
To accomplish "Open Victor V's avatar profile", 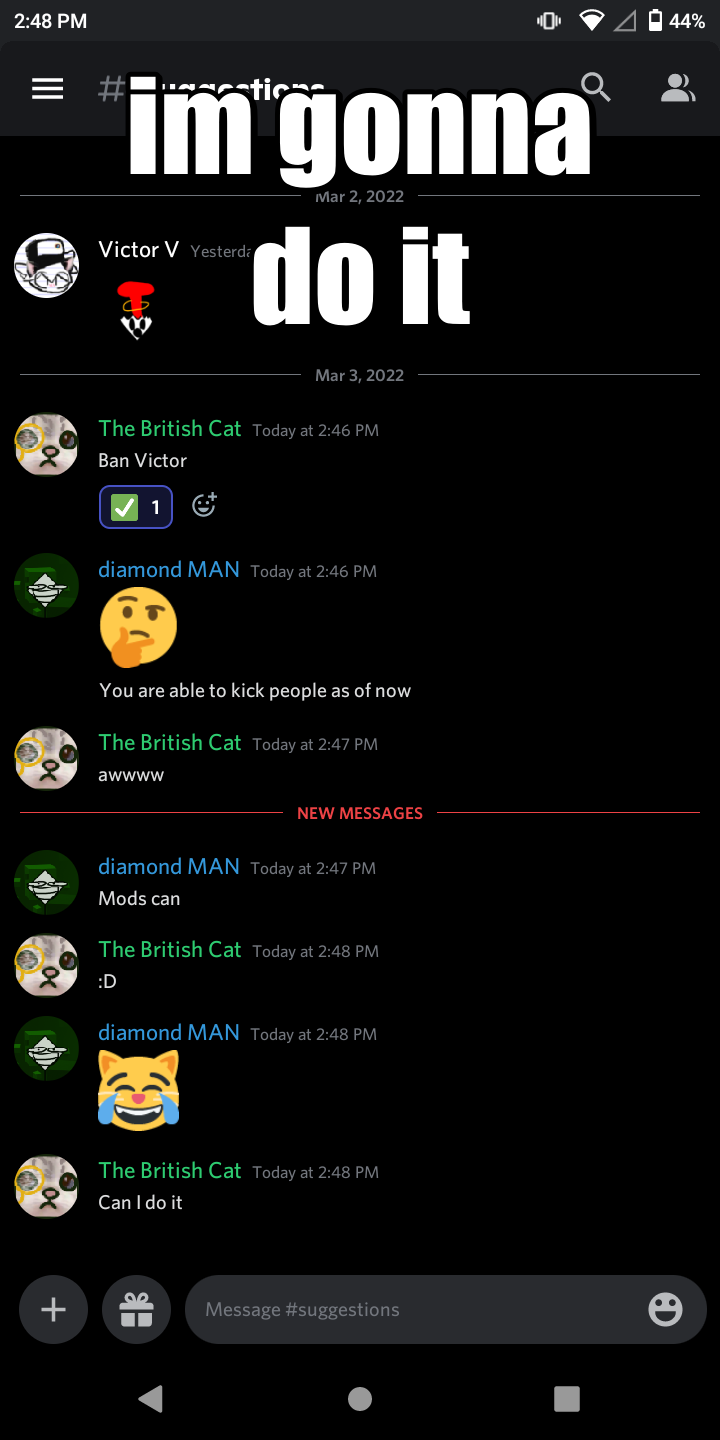I will click(46, 265).
